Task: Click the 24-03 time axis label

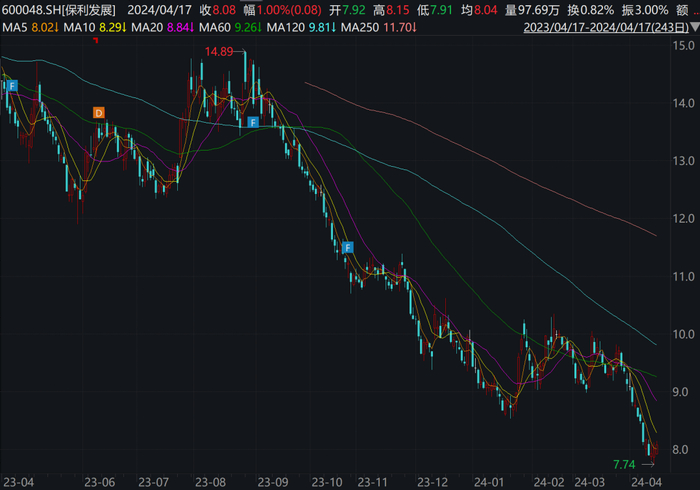Action: [589, 482]
